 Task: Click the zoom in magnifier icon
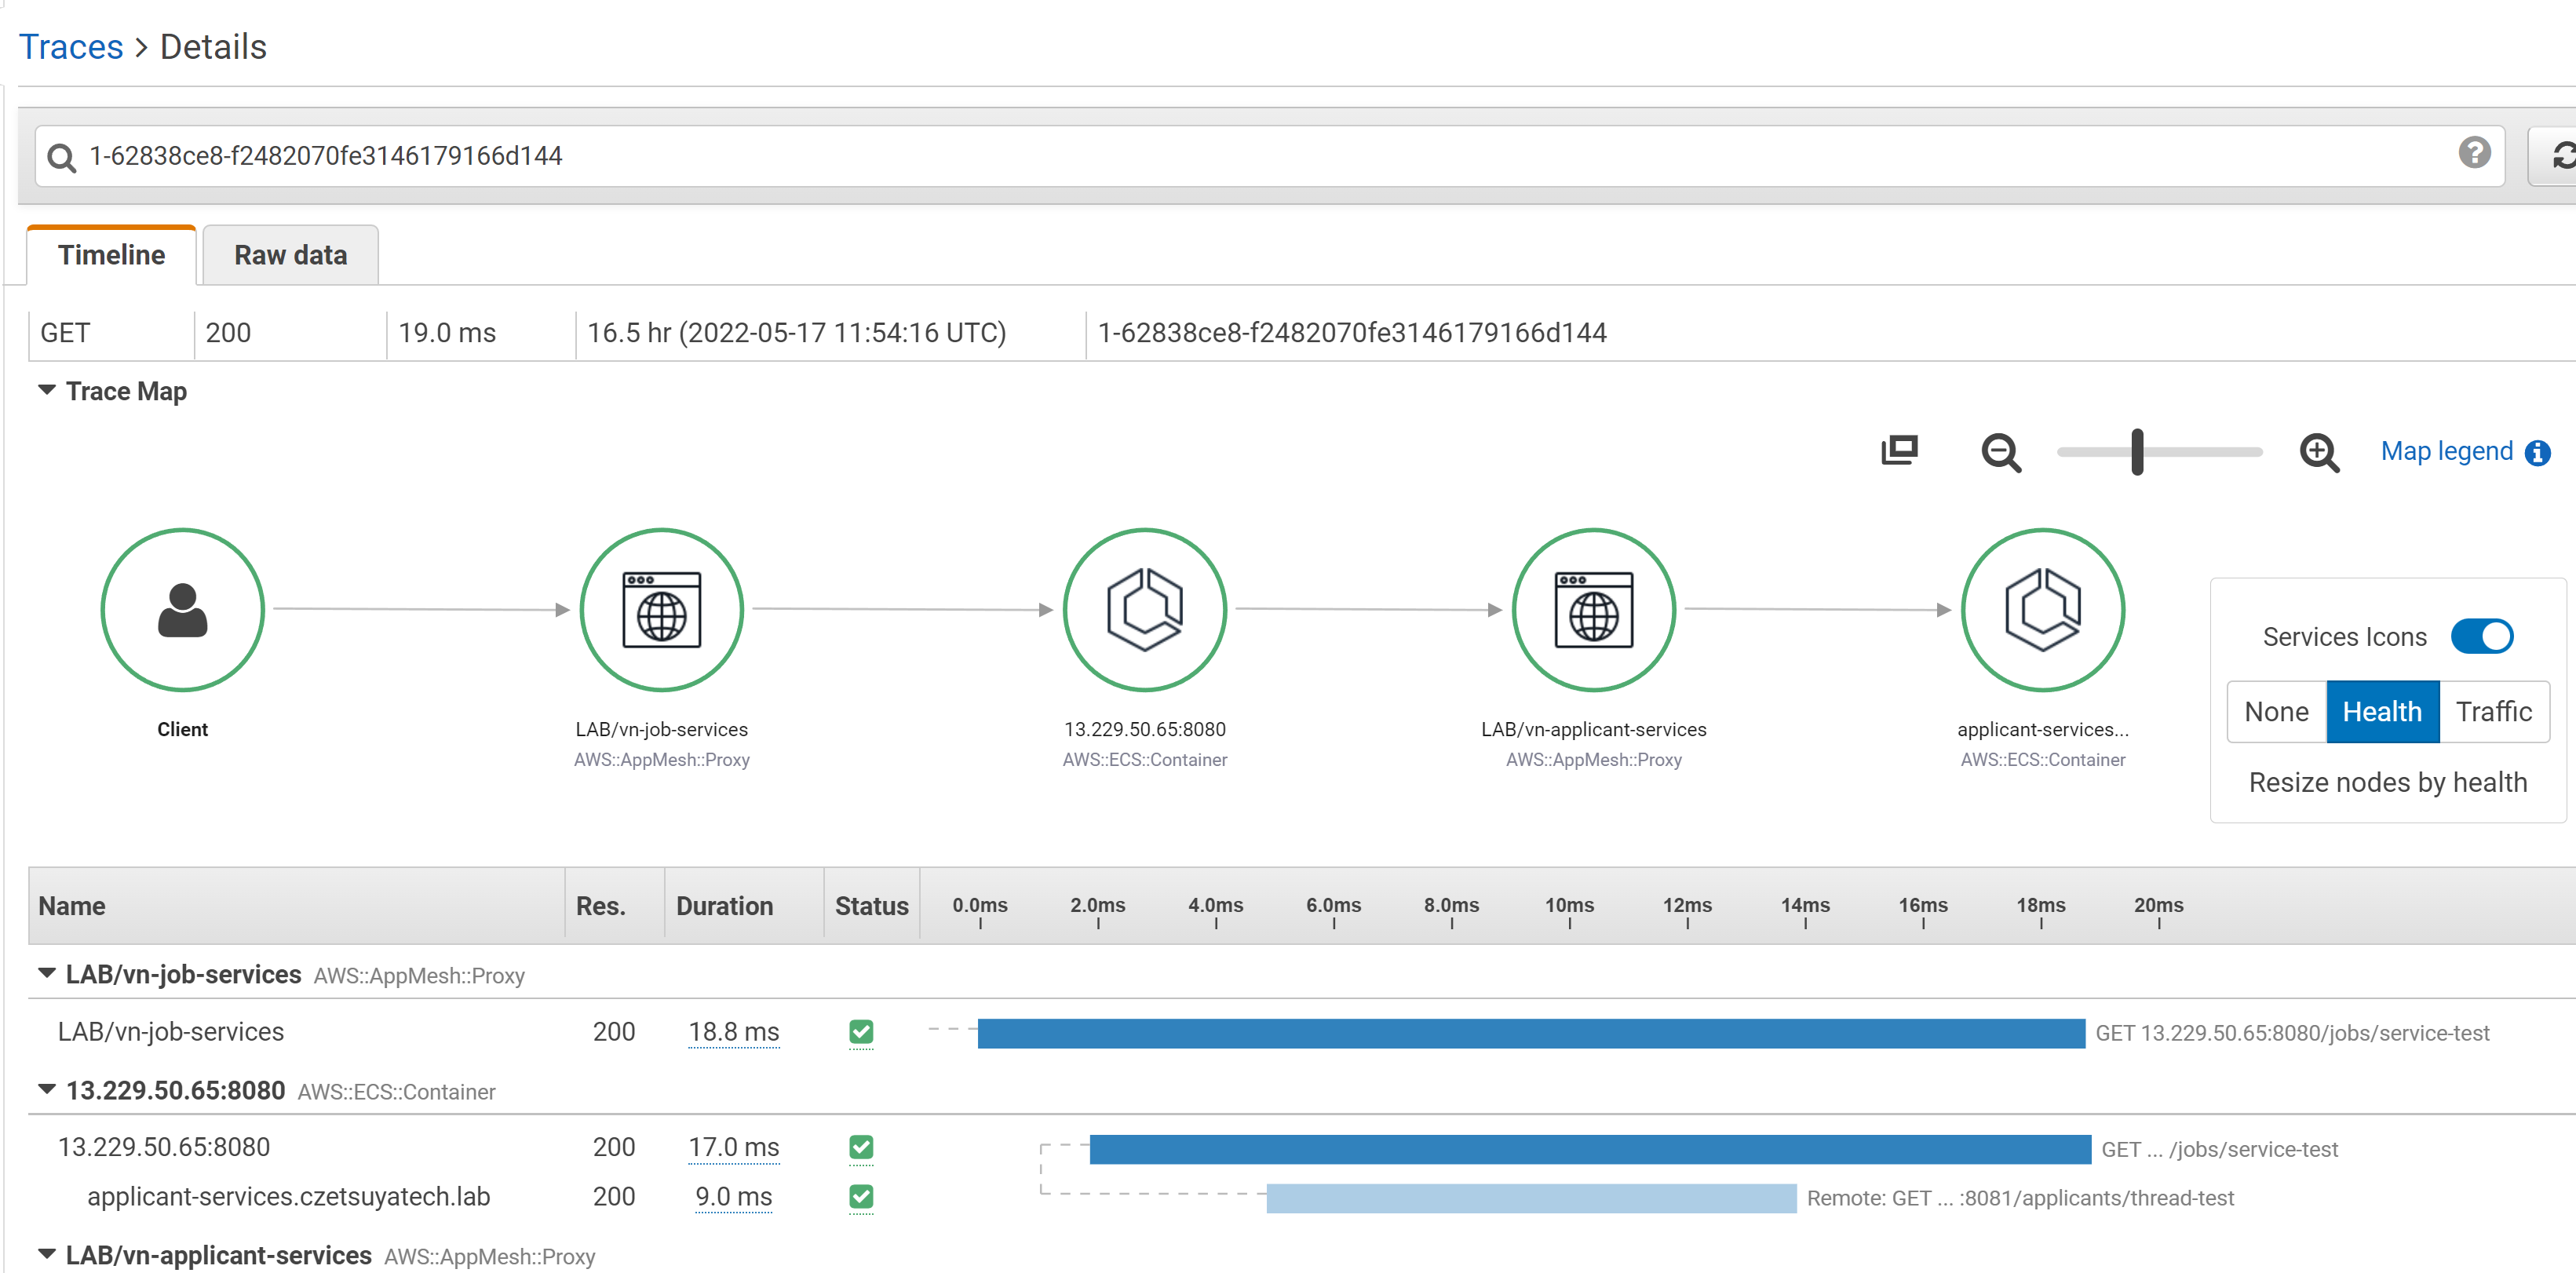(2318, 452)
